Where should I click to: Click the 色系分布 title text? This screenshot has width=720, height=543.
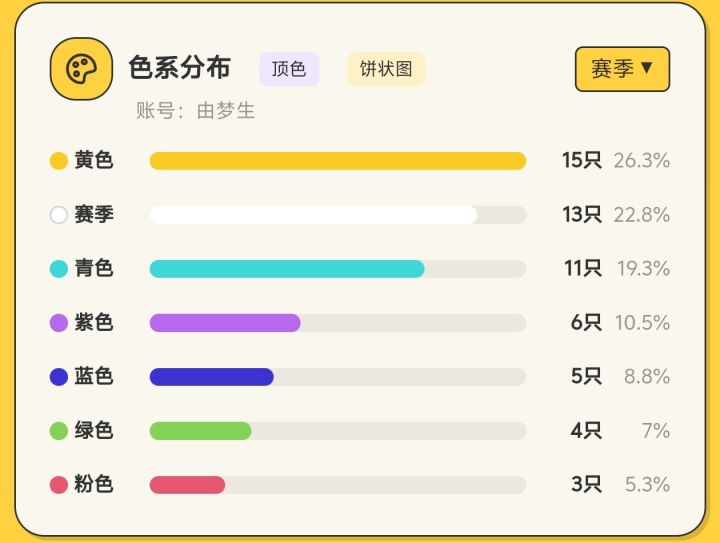(180, 68)
